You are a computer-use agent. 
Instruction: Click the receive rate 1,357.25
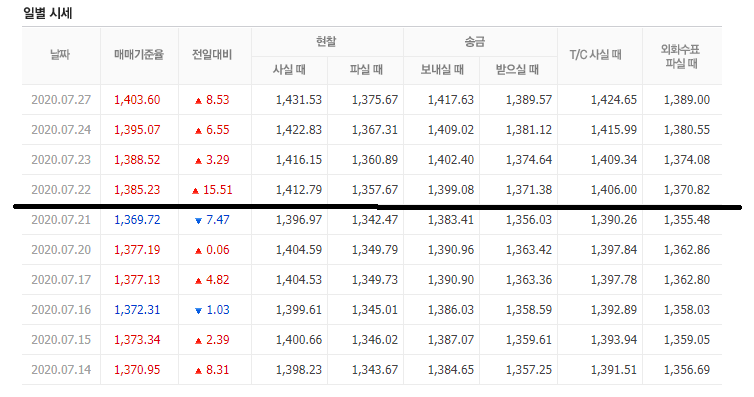pos(528,370)
